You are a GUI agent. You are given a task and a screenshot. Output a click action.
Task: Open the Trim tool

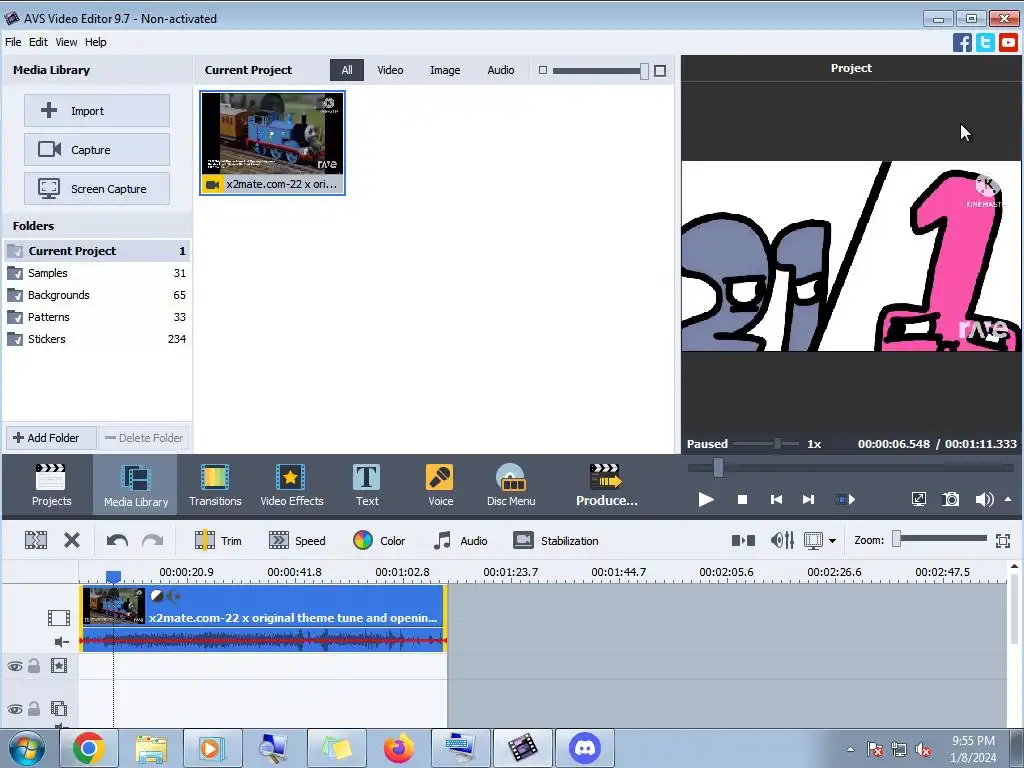coord(218,541)
